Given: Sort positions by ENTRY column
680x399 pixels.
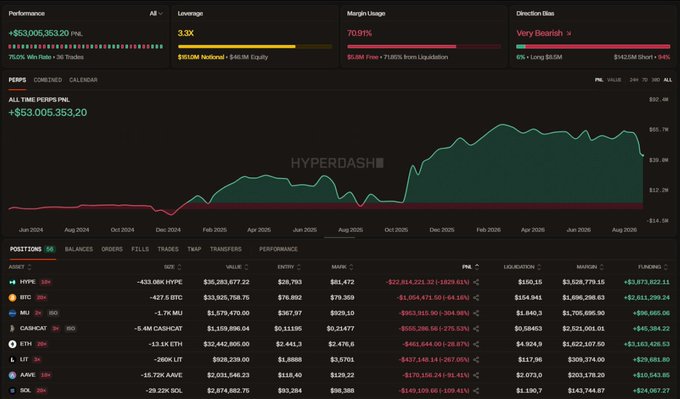Looking at the screenshot, I should (x=289, y=267).
